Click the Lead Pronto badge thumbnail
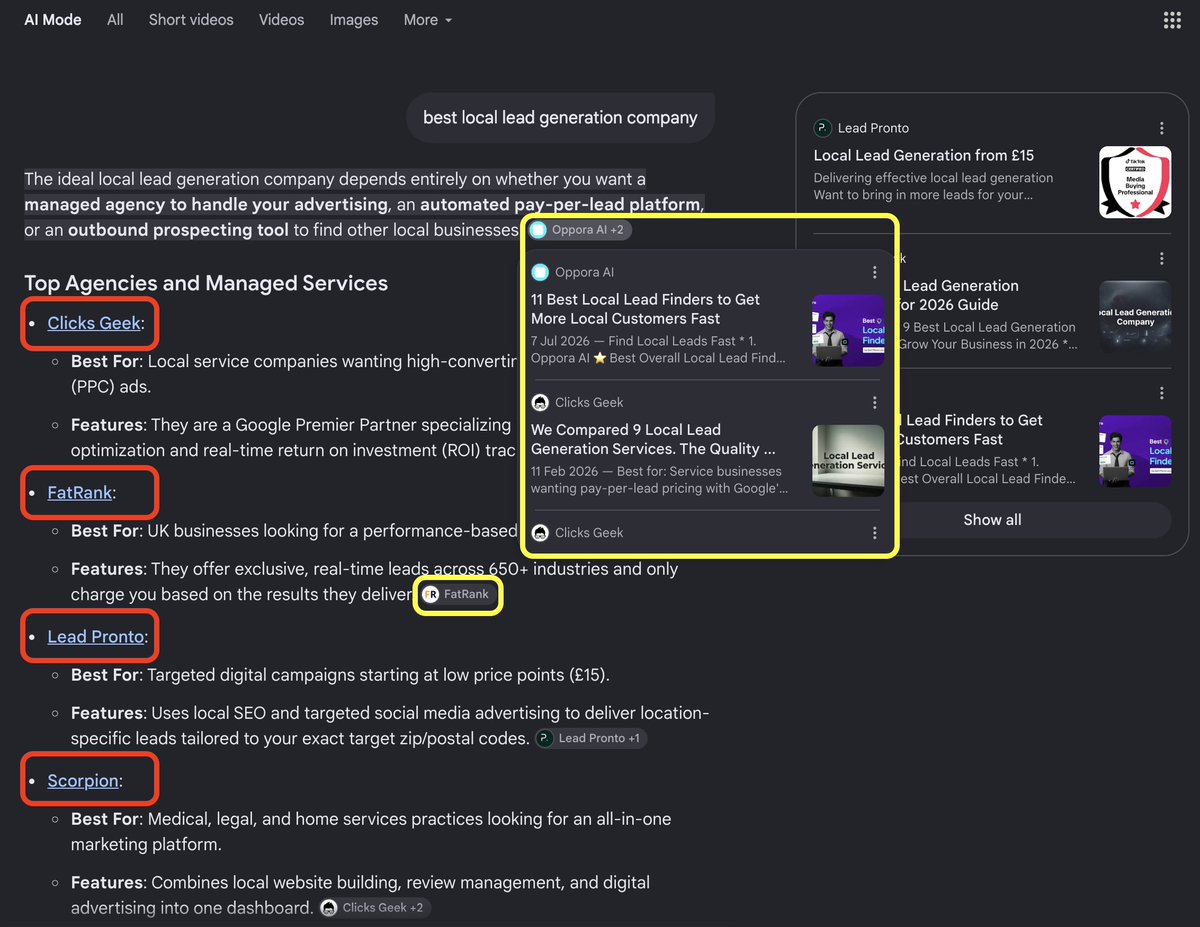This screenshot has width=1200, height=927. [1135, 182]
